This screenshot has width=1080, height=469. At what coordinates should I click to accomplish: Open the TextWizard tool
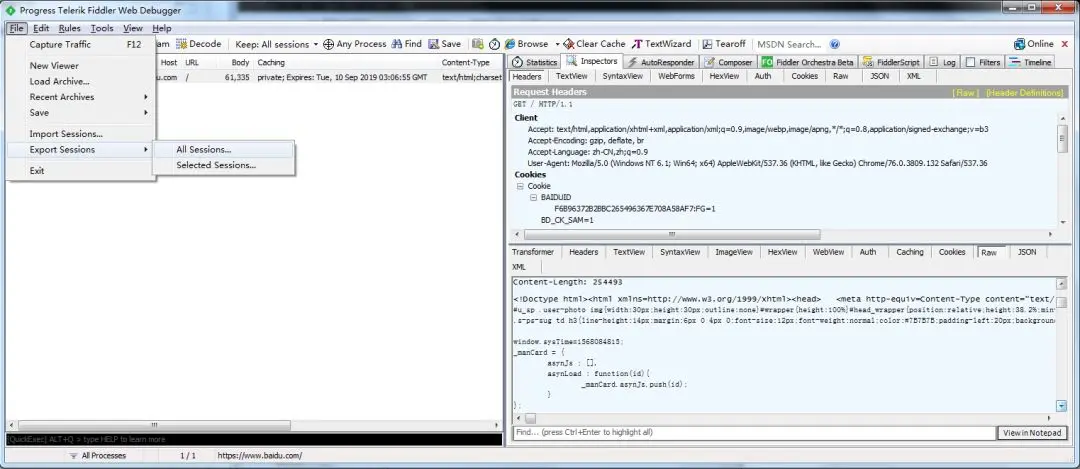coord(662,44)
